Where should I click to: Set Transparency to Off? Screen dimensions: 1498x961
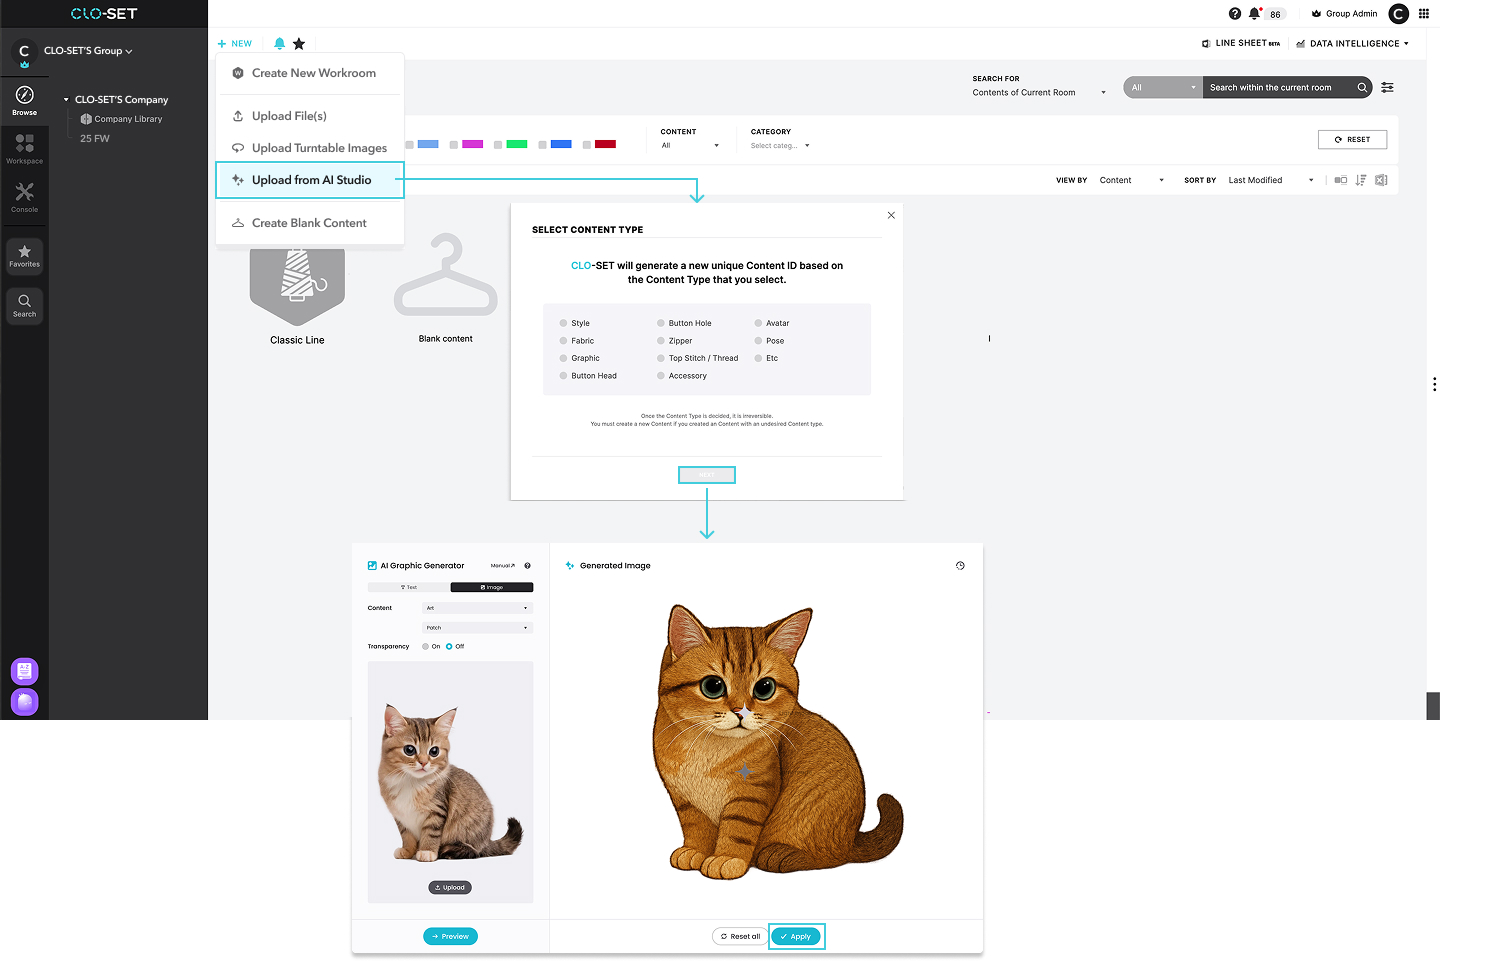[449, 646]
